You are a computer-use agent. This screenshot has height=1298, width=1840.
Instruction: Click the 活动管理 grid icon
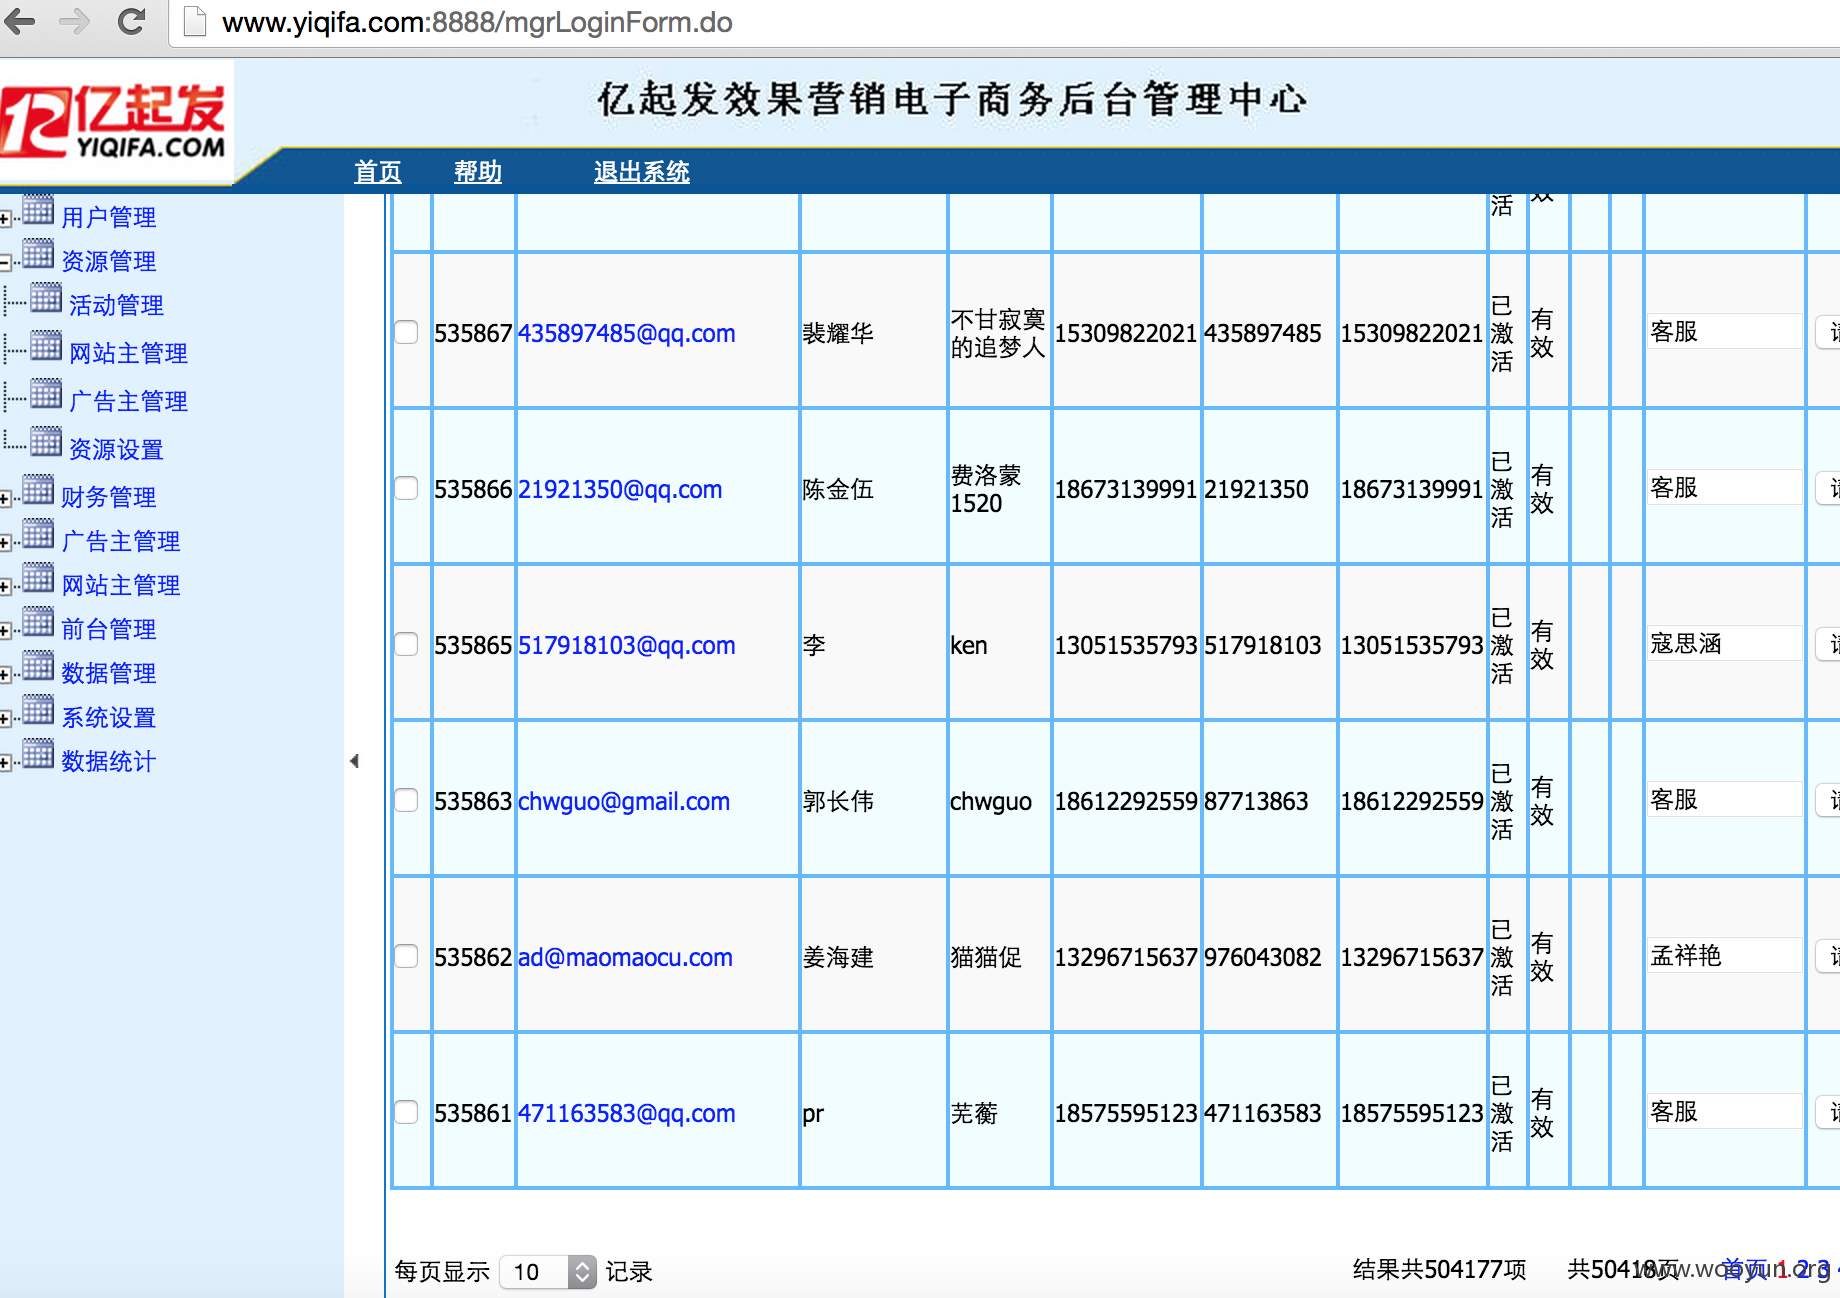click(x=46, y=299)
